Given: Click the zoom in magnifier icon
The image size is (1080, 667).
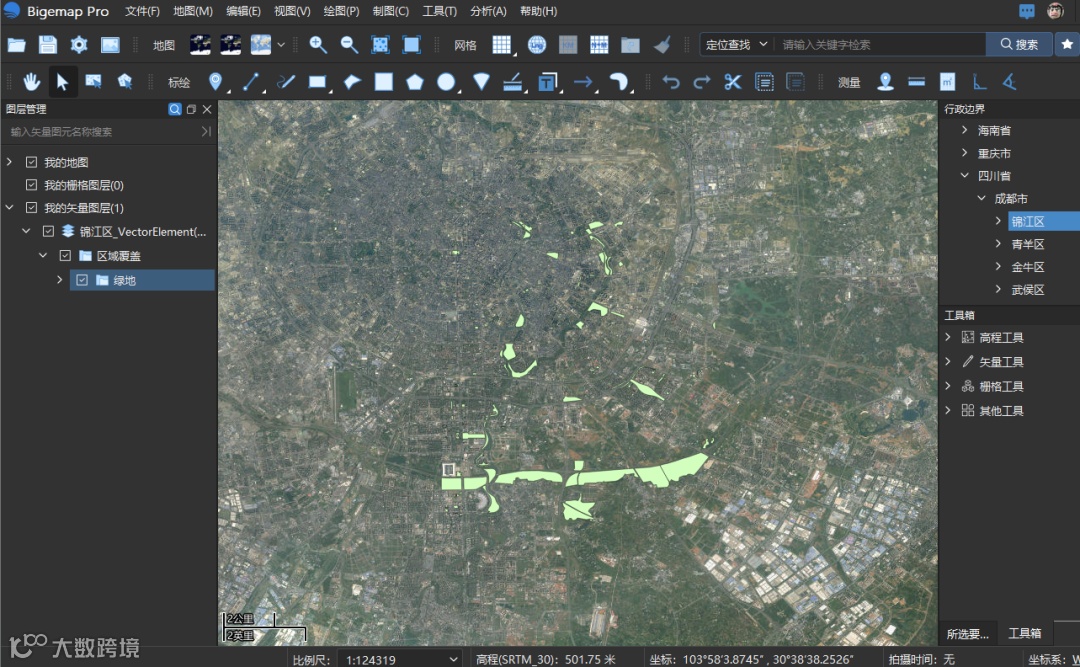Looking at the screenshot, I should [318, 45].
